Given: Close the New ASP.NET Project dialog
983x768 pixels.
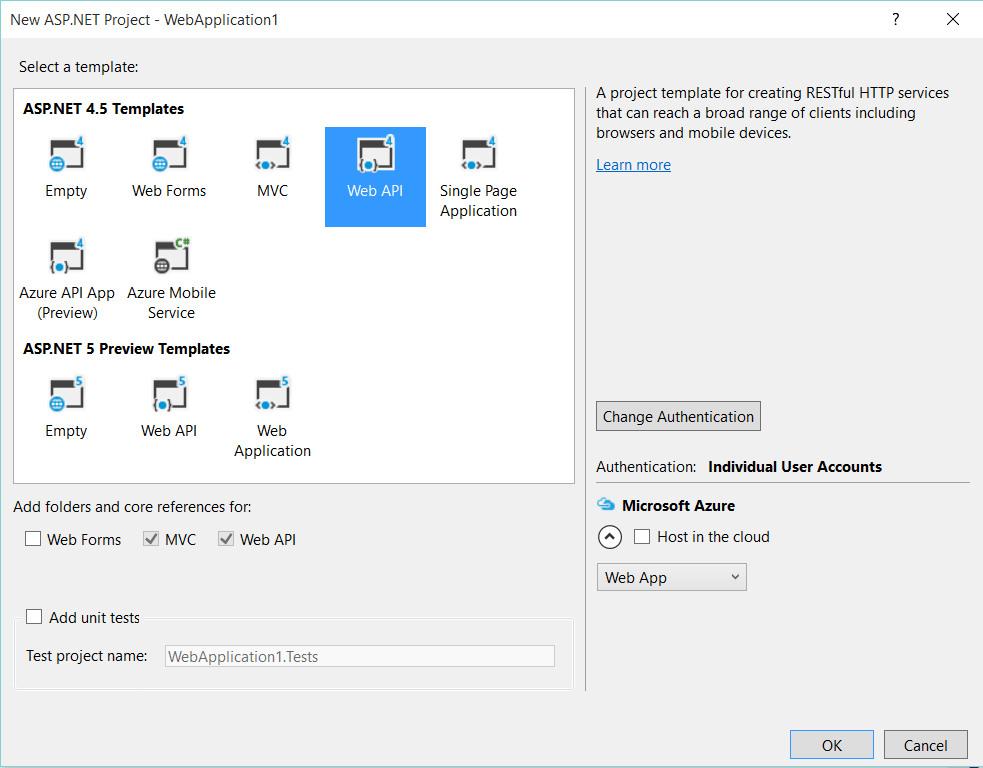Looking at the screenshot, I should (x=953, y=19).
